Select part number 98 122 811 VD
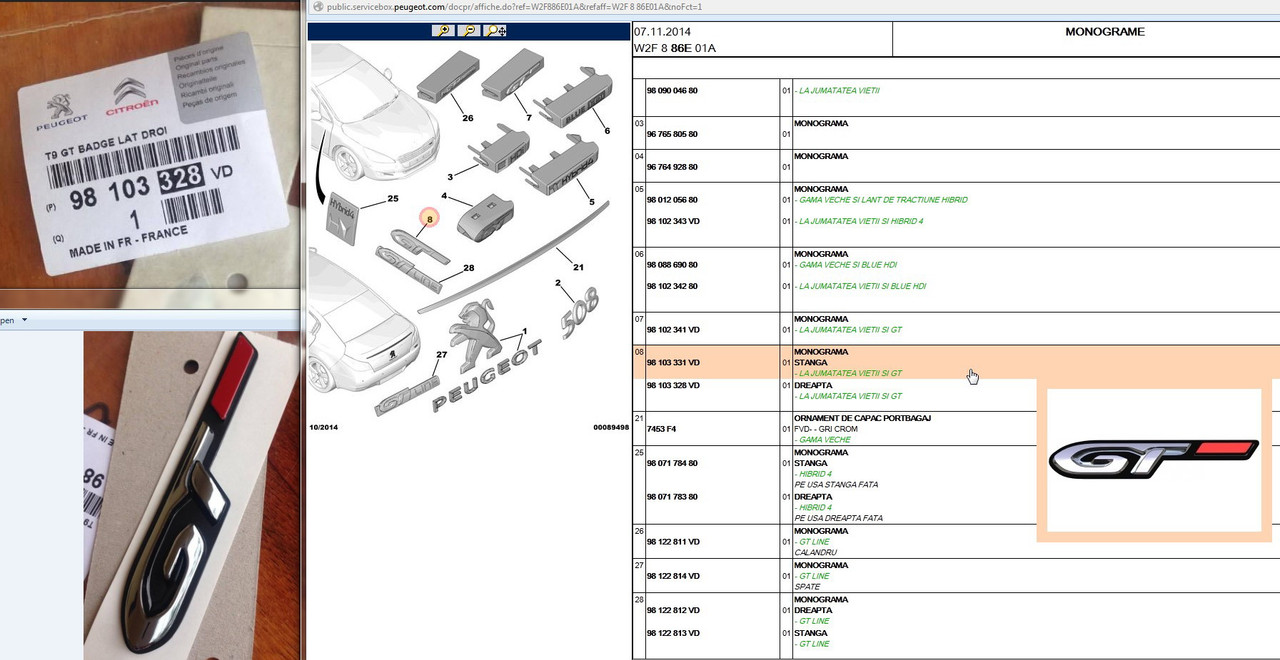 [x=673, y=542]
